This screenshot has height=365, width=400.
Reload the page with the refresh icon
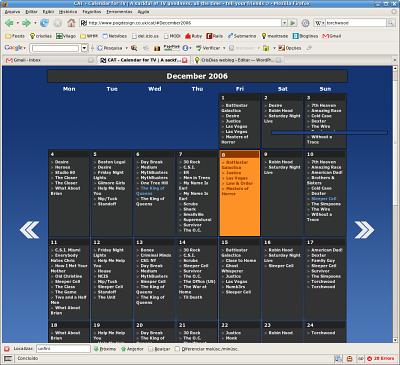coord(44,23)
